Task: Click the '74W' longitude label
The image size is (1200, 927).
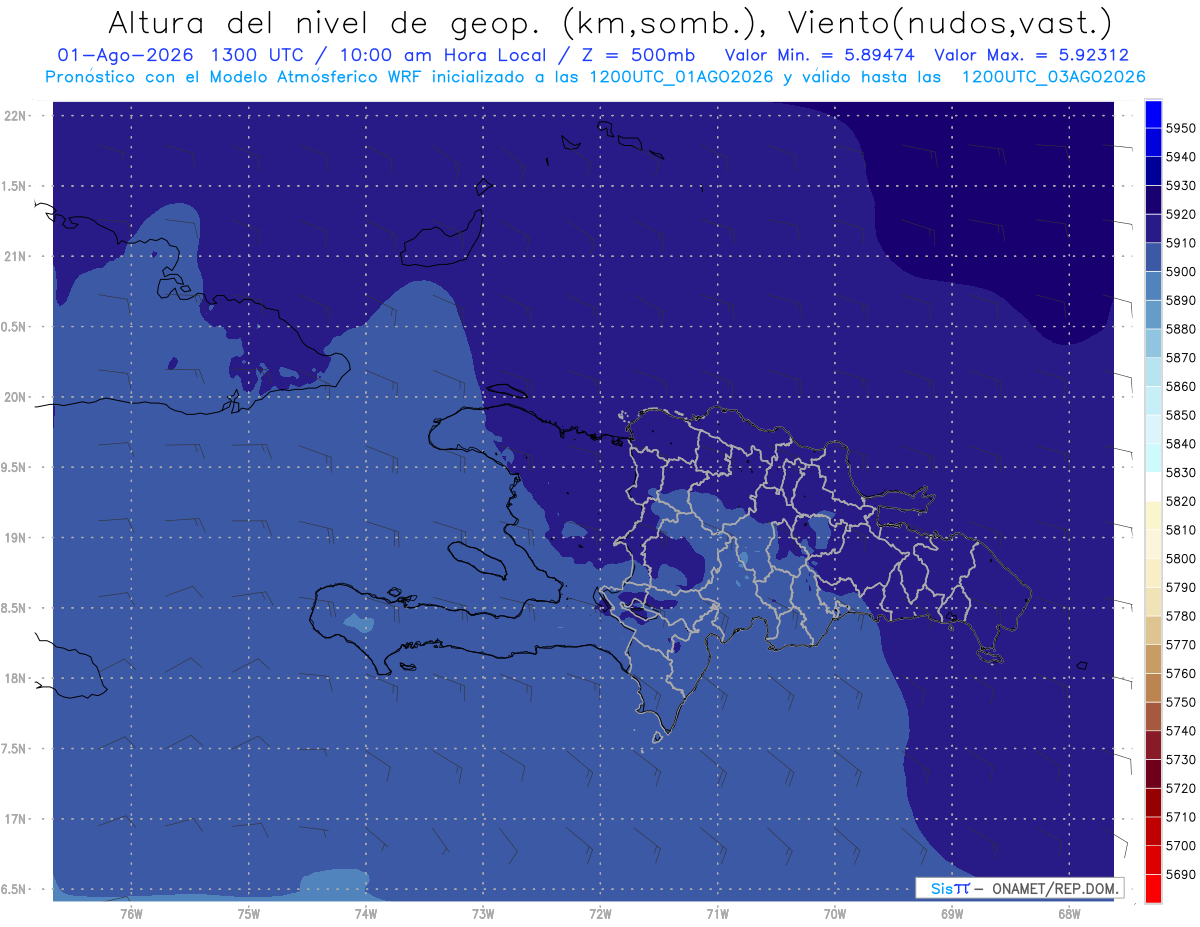Action: click(x=365, y=914)
